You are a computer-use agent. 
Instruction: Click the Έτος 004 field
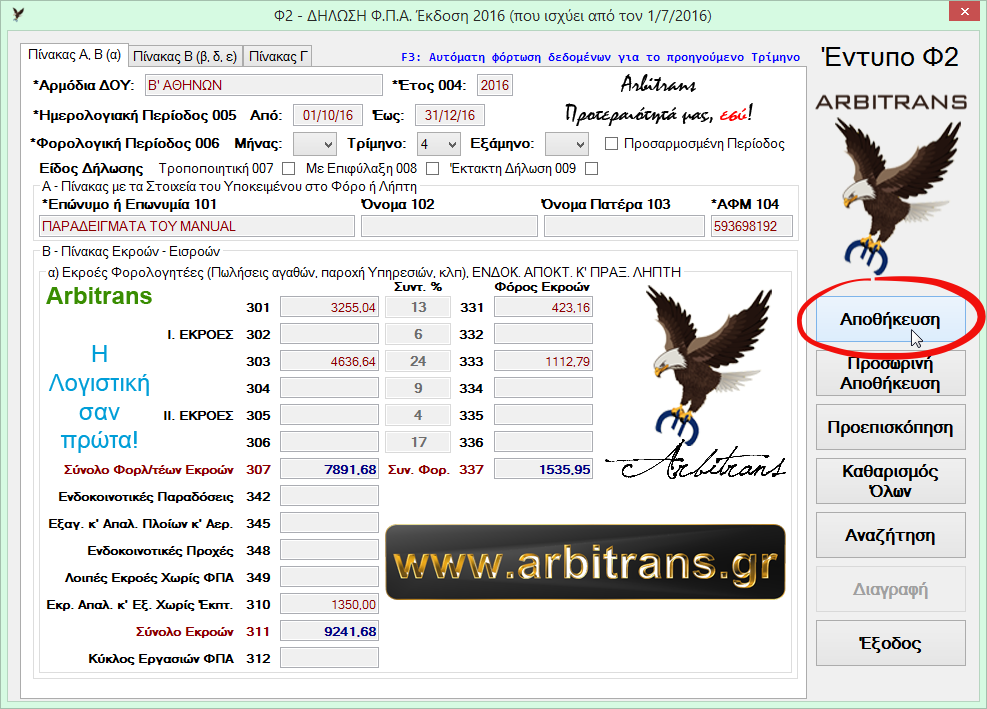[495, 85]
